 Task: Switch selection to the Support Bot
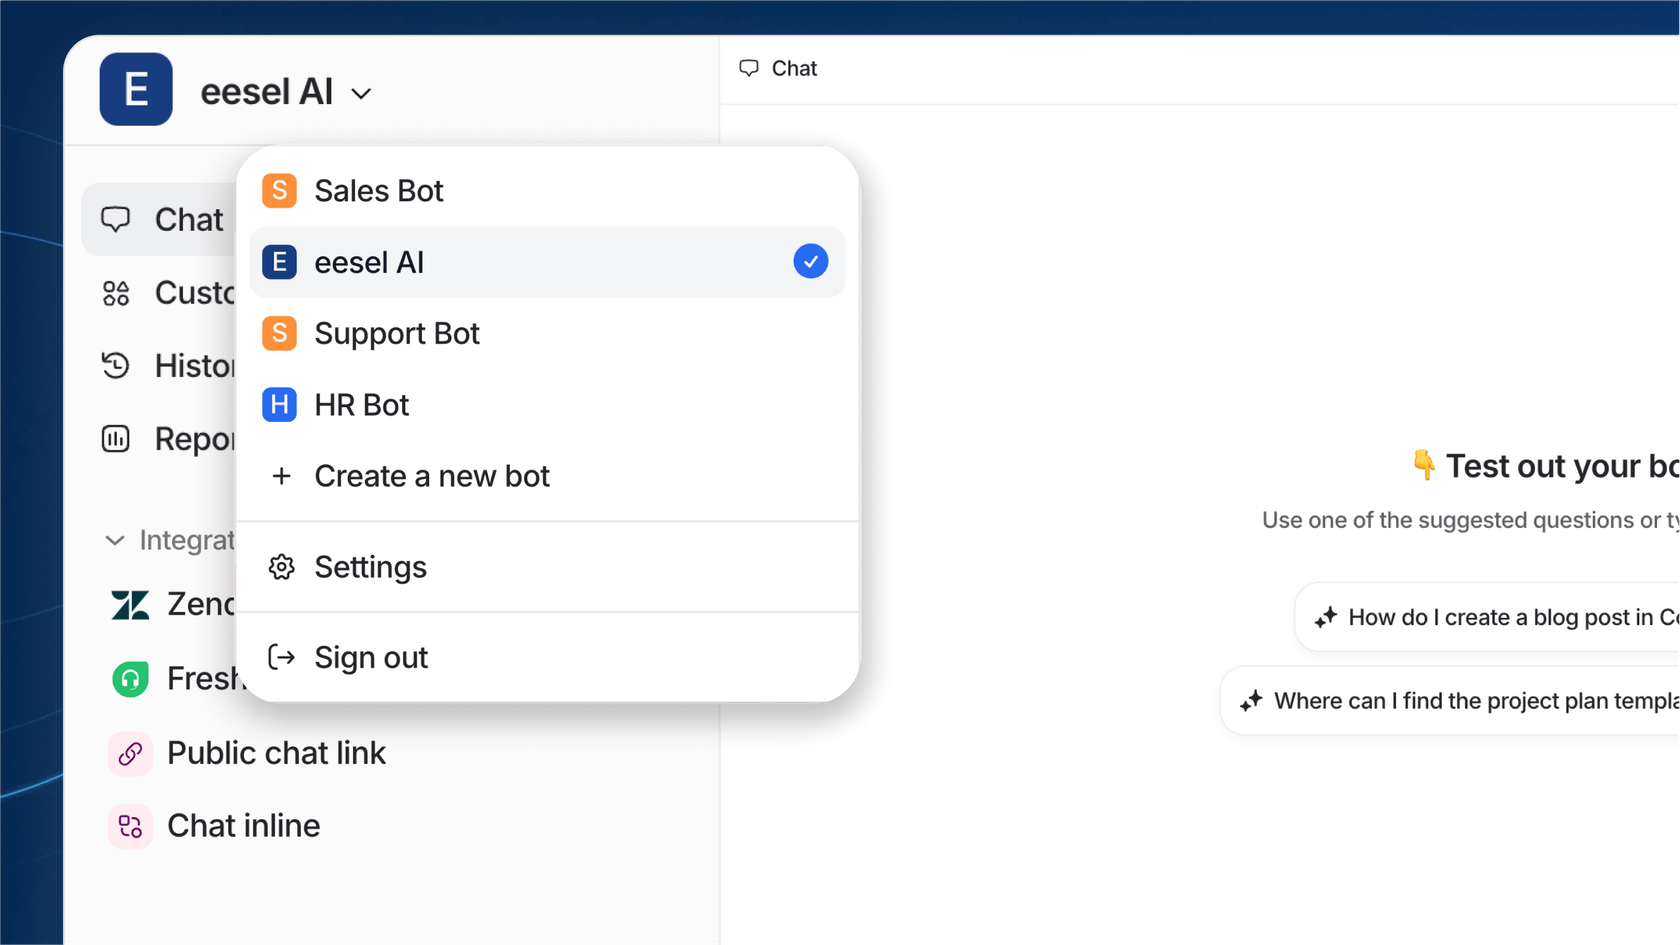pyautogui.click(x=397, y=333)
